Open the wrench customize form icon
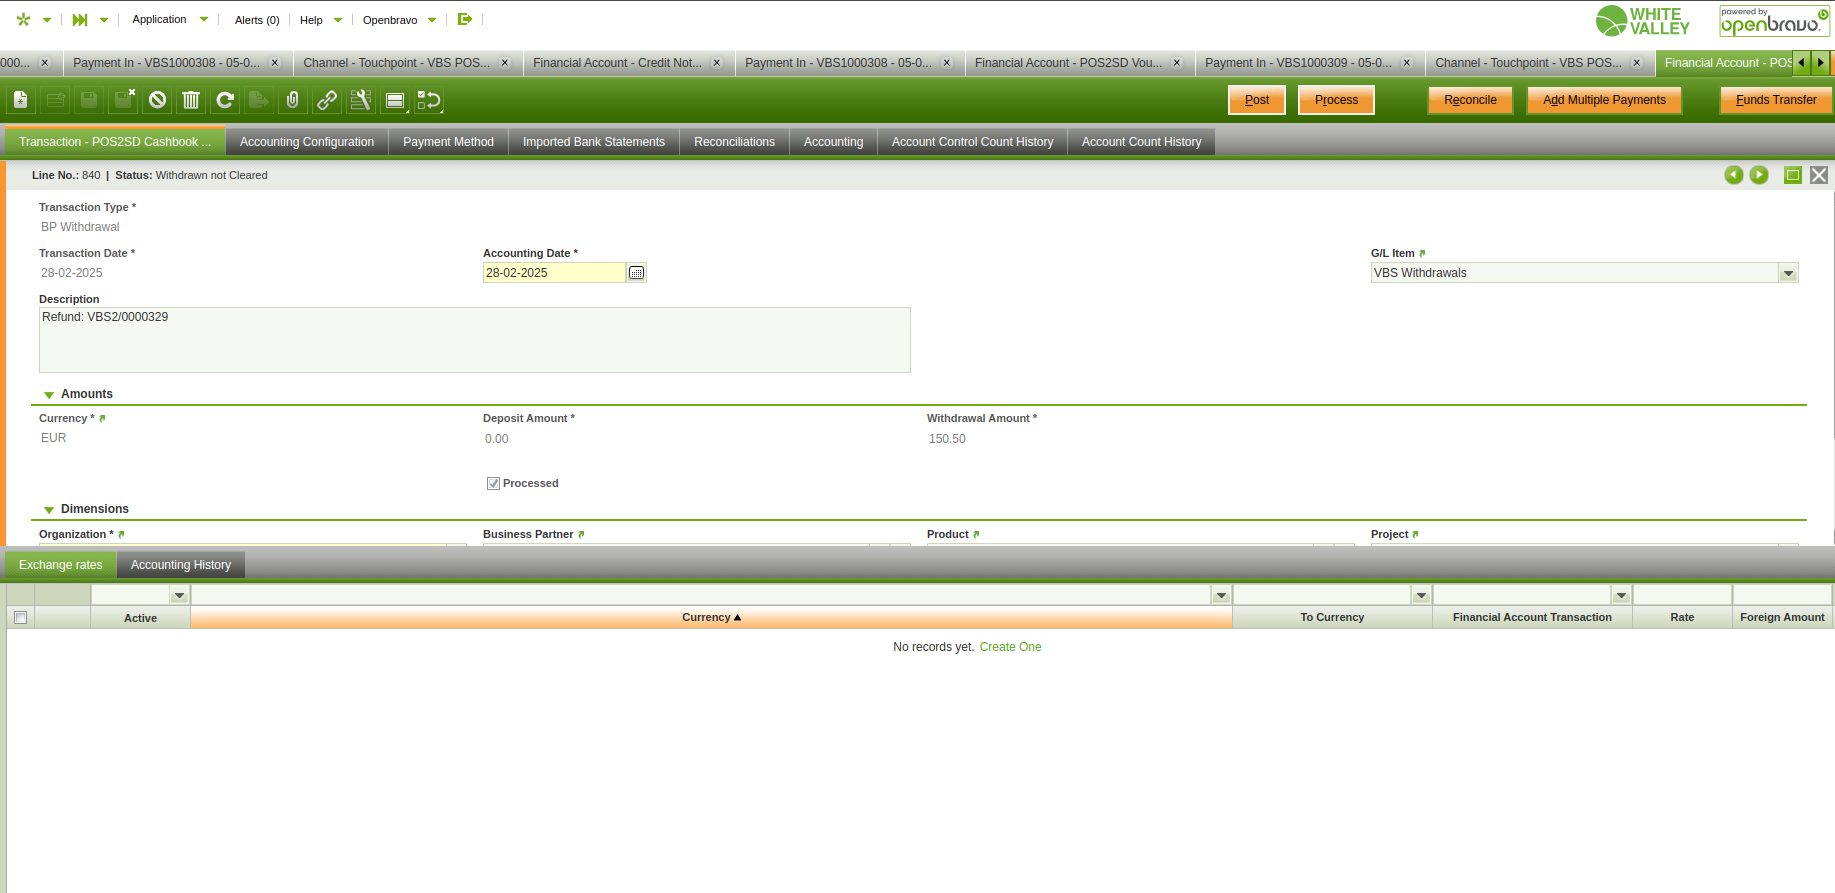This screenshot has height=893, width=1835. [361, 100]
